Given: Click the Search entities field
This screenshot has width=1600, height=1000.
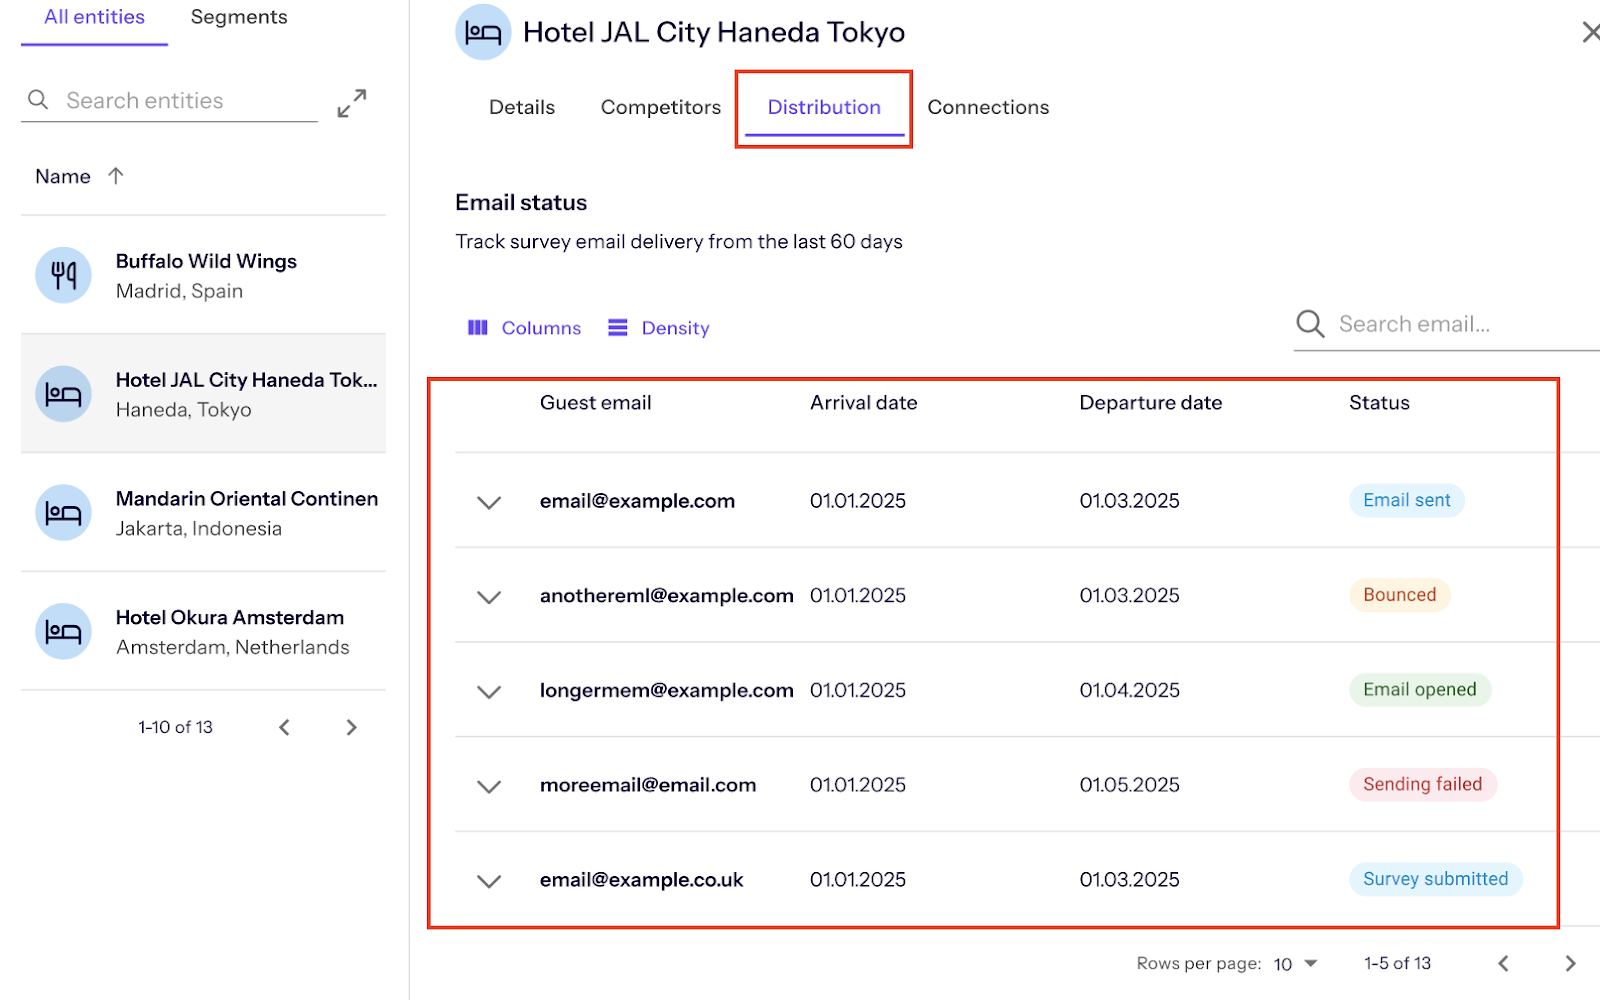Looking at the screenshot, I should point(169,100).
